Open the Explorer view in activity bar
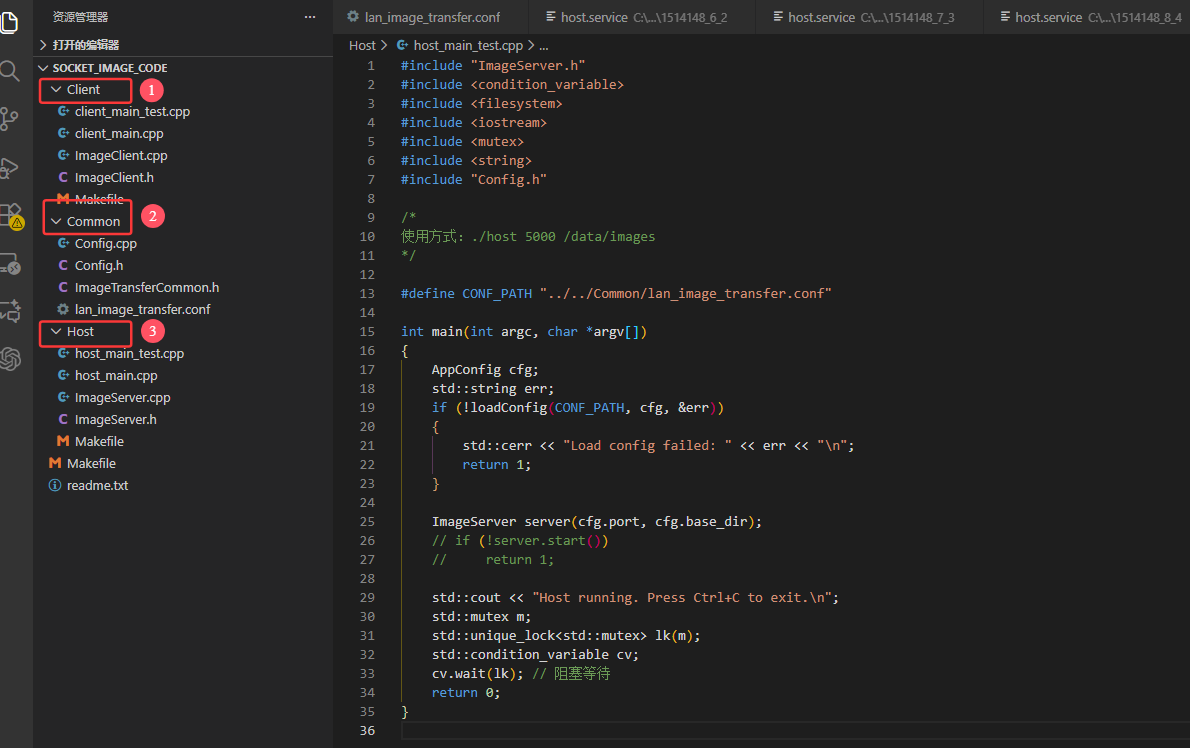 [x=9, y=23]
